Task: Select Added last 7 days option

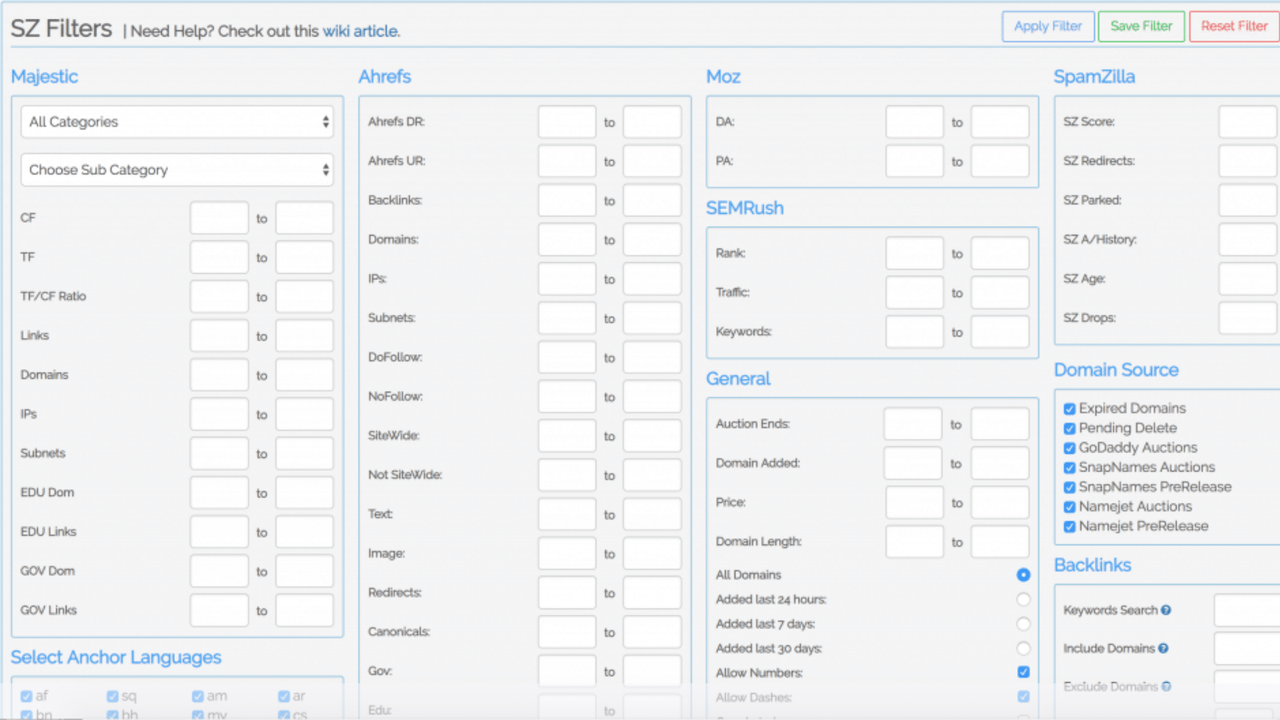Action: (x=1023, y=624)
